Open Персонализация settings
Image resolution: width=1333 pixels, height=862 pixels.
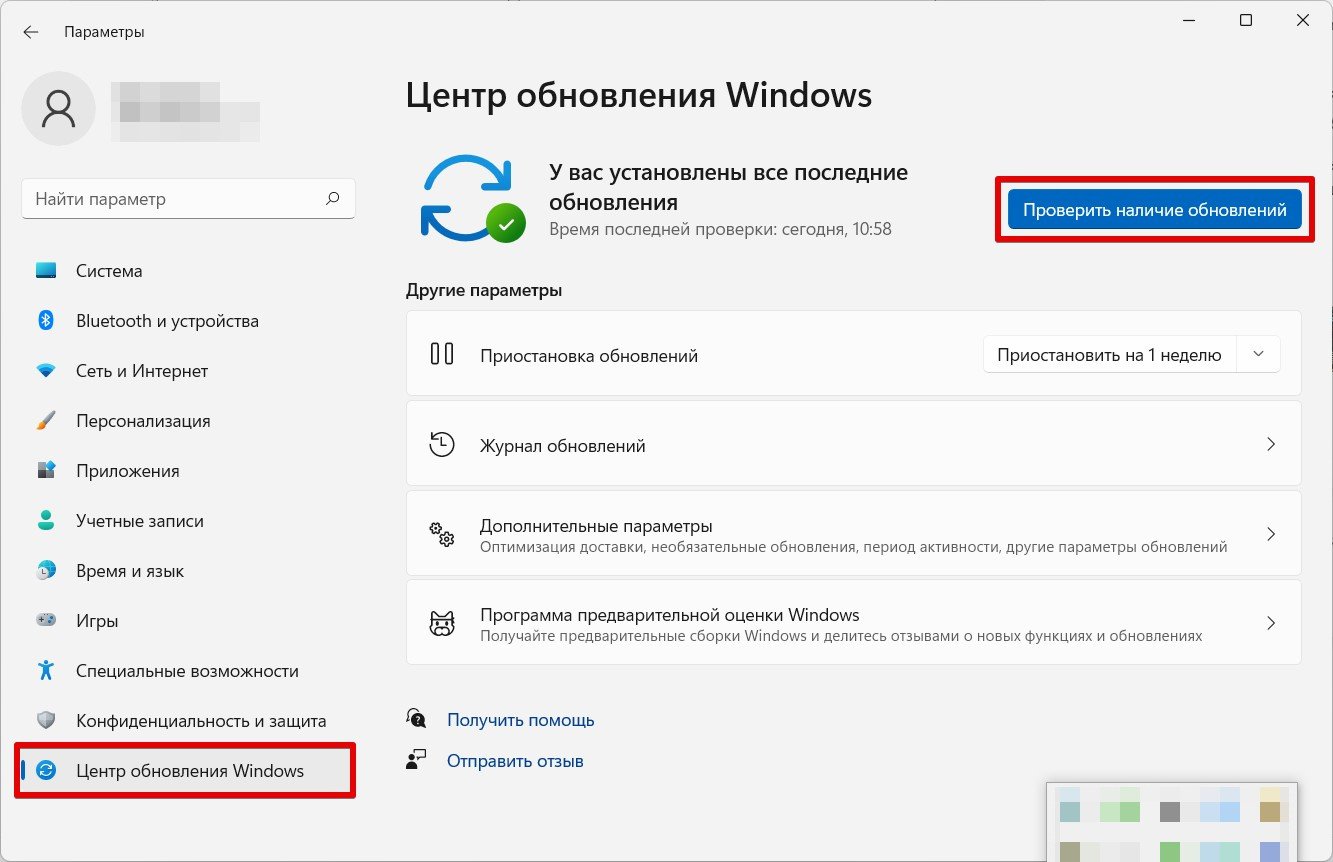(x=188, y=421)
